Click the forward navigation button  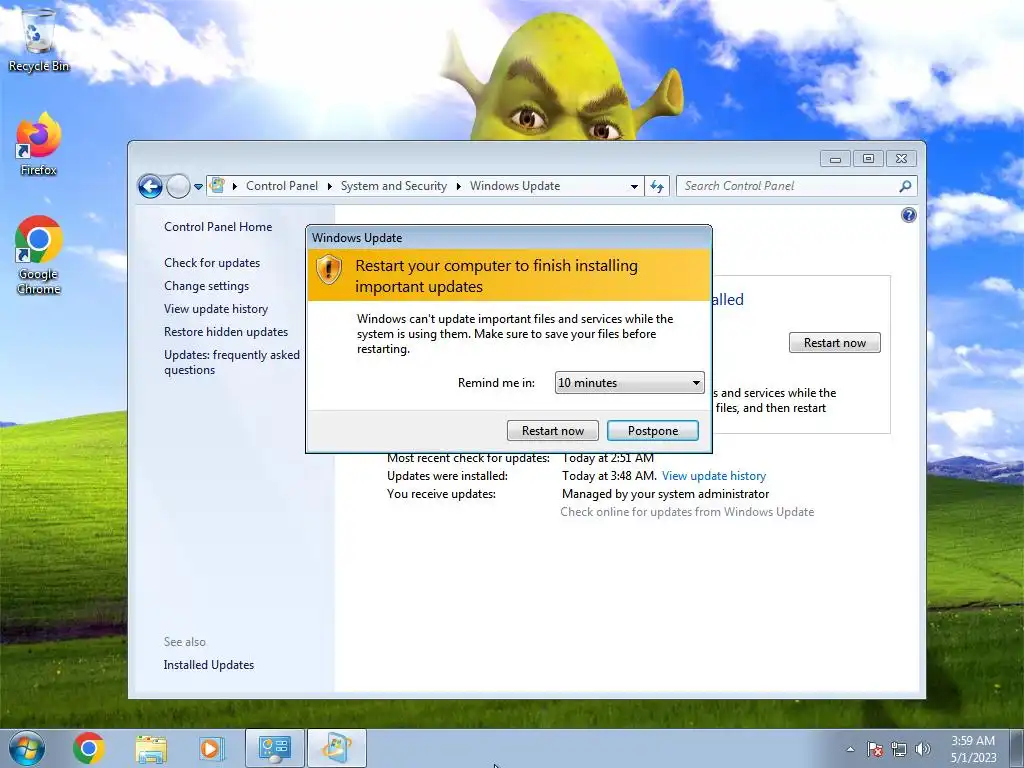178,187
